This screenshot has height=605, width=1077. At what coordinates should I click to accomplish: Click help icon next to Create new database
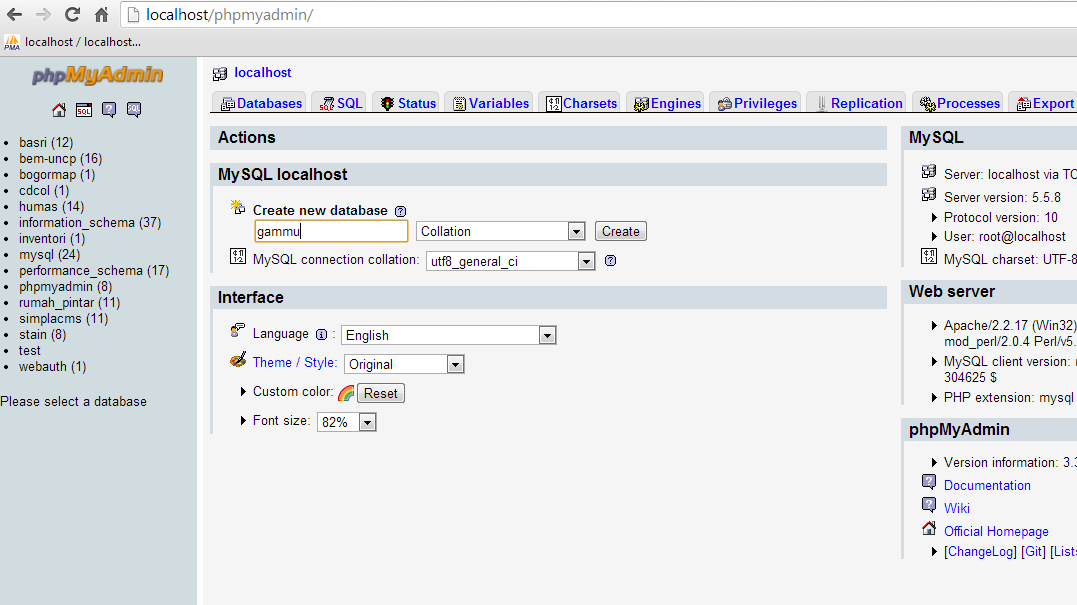pyautogui.click(x=400, y=212)
